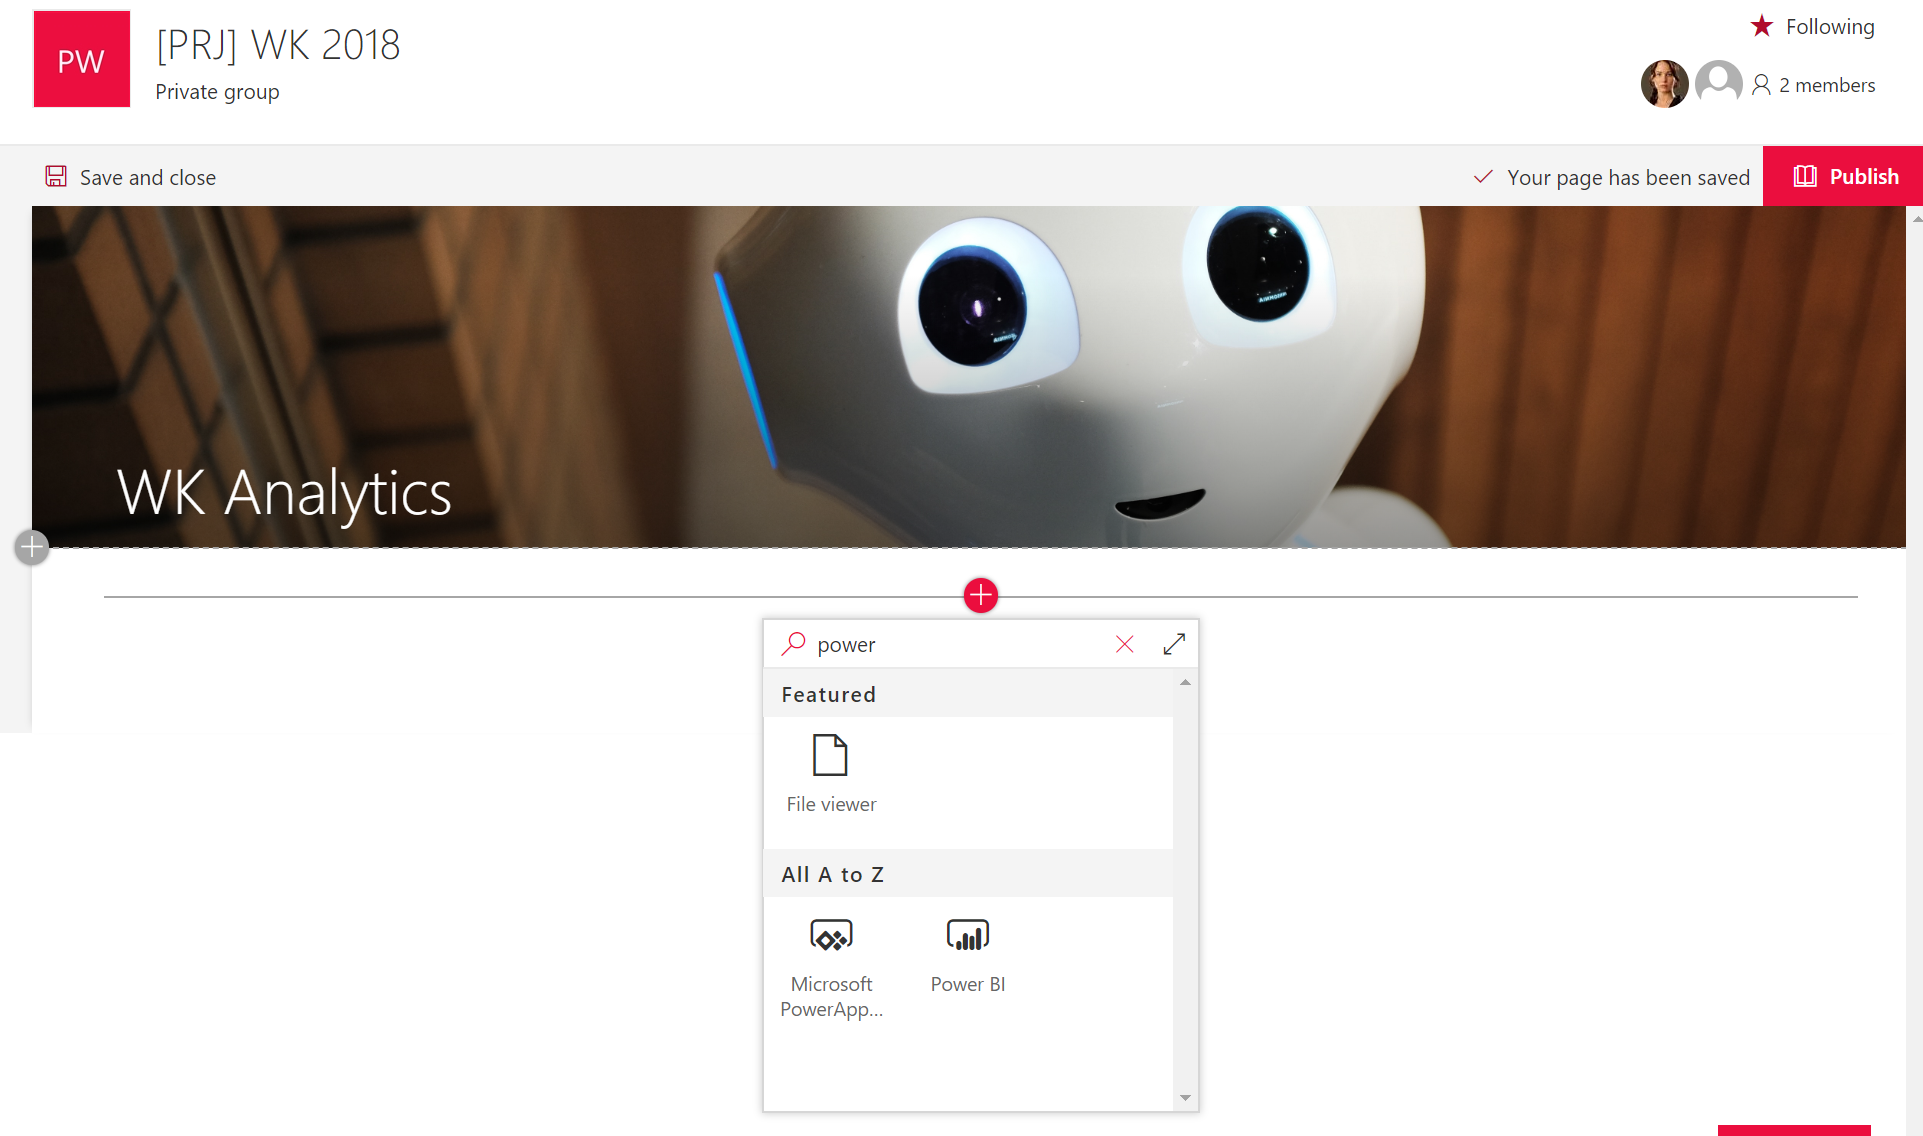Screen dimensions: 1923x1136
Task: Click the Featured section header
Action: point(968,694)
